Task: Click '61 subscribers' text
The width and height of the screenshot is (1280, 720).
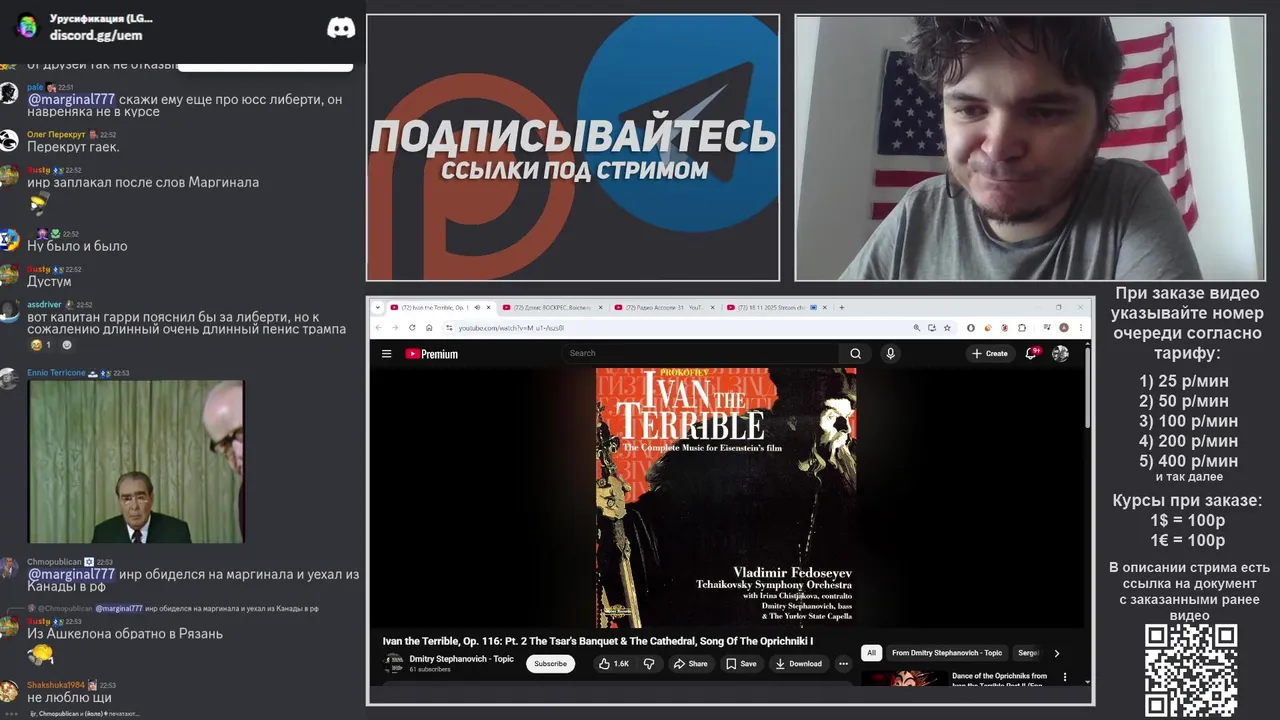Action: pos(430,670)
